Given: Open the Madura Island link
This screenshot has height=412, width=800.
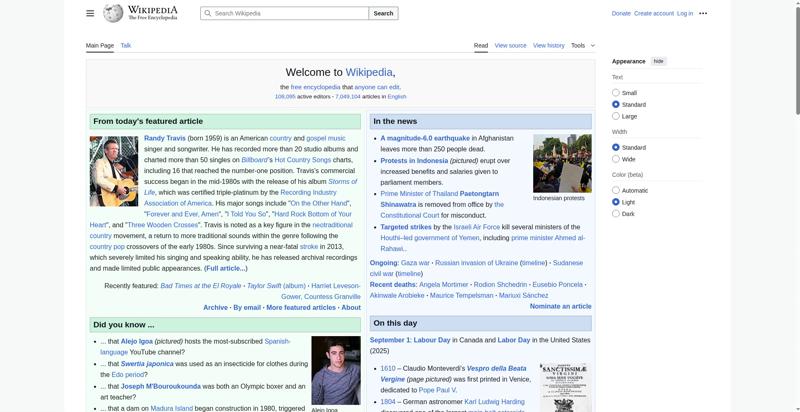Looking at the screenshot, I should [171, 408].
